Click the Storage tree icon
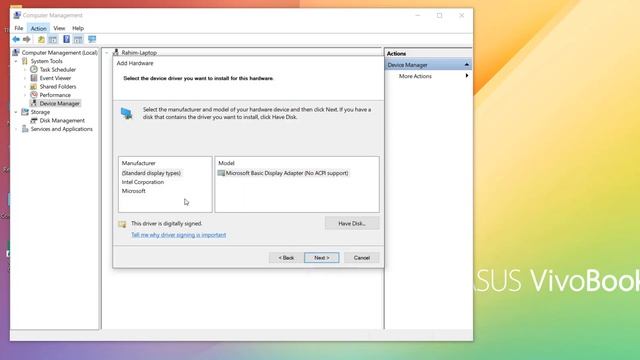Viewport: 640px width, 360px height. coord(25,112)
